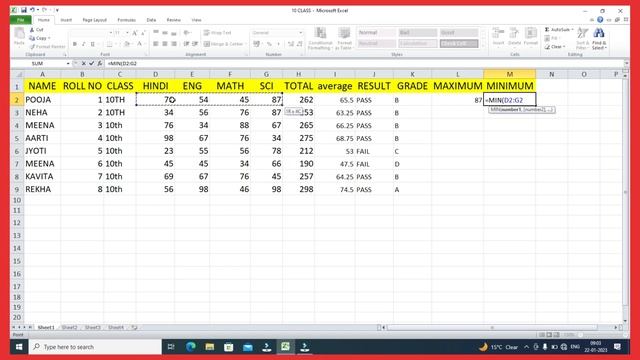The height and width of the screenshot is (360, 640).
Task: Confirm formula with checkmark Enter icon
Action: click(91, 63)
